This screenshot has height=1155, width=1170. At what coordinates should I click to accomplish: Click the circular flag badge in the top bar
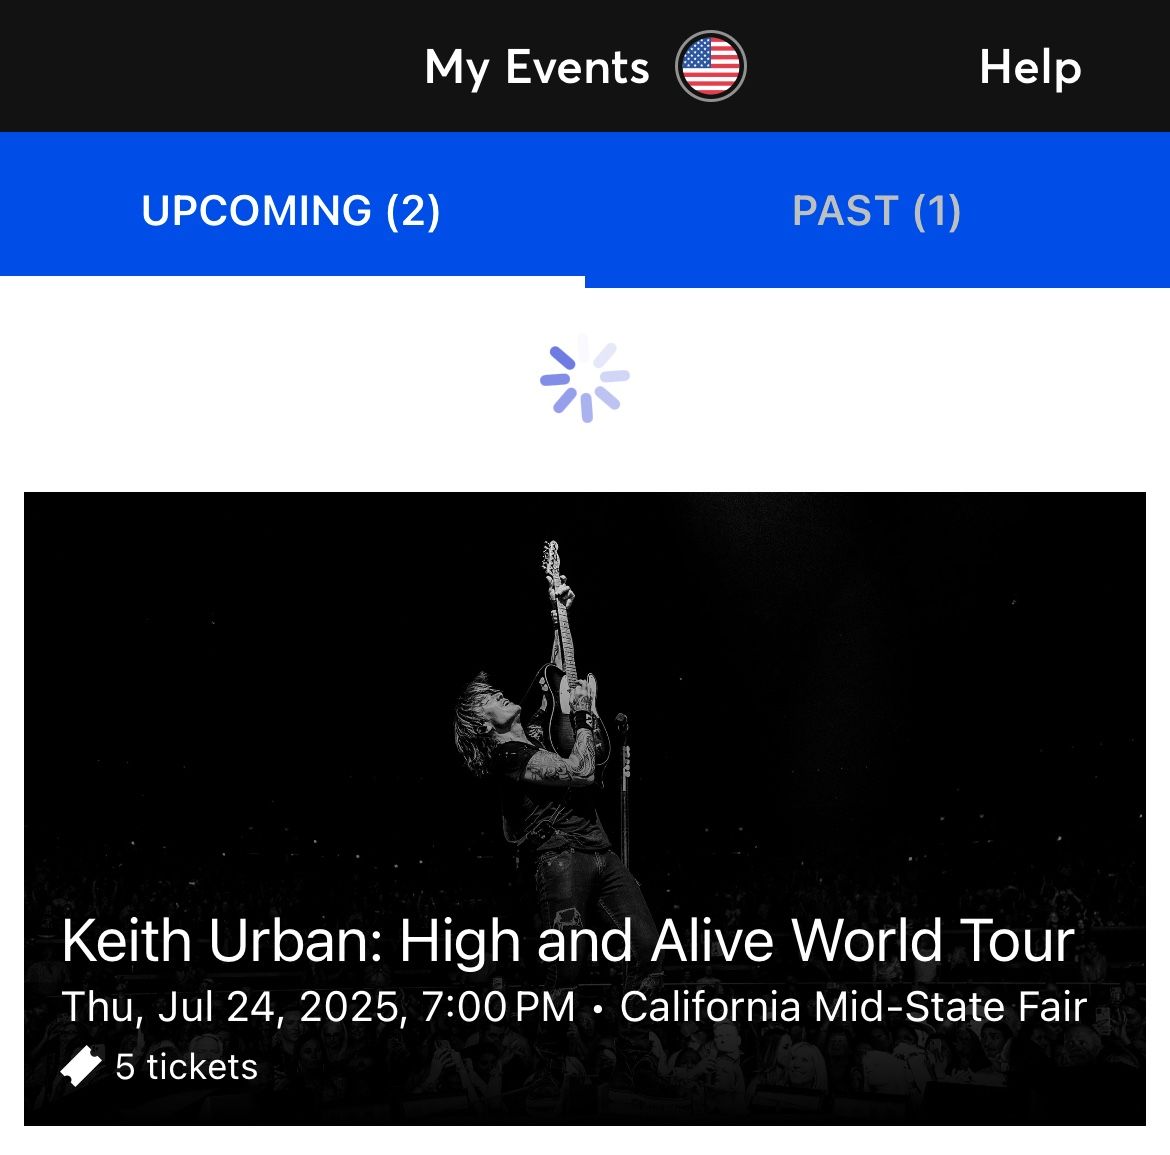click(x=712, y=64)
